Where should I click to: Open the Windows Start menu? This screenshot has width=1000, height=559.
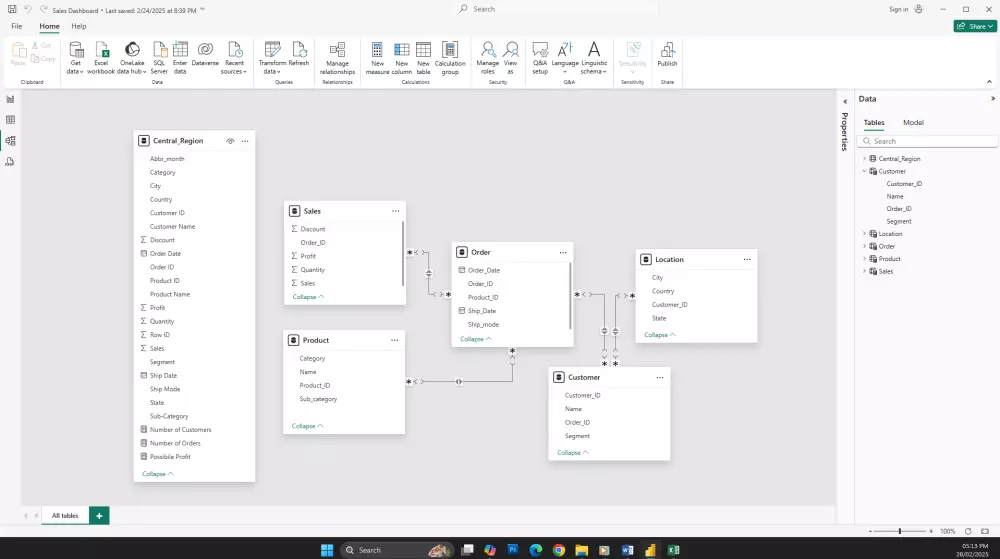(327, 550)
